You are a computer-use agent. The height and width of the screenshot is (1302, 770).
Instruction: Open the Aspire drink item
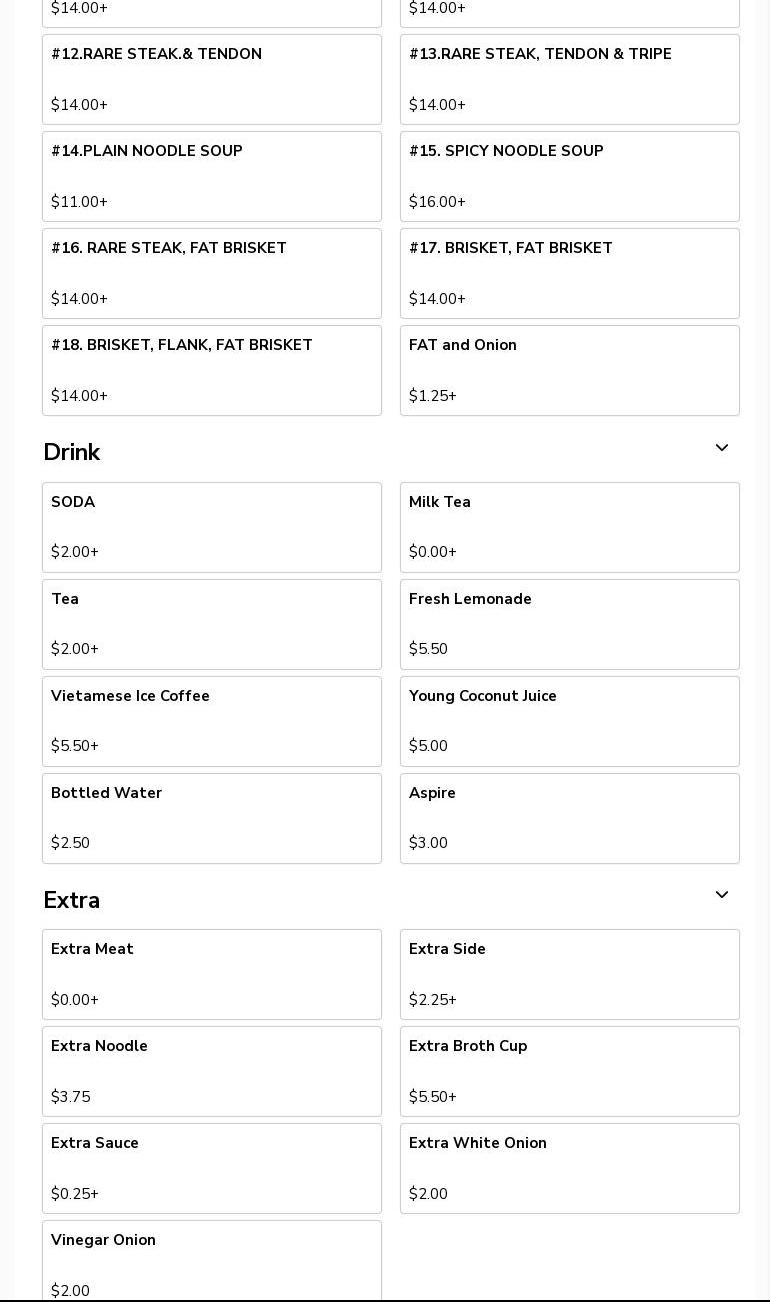(x=570, y=818)
